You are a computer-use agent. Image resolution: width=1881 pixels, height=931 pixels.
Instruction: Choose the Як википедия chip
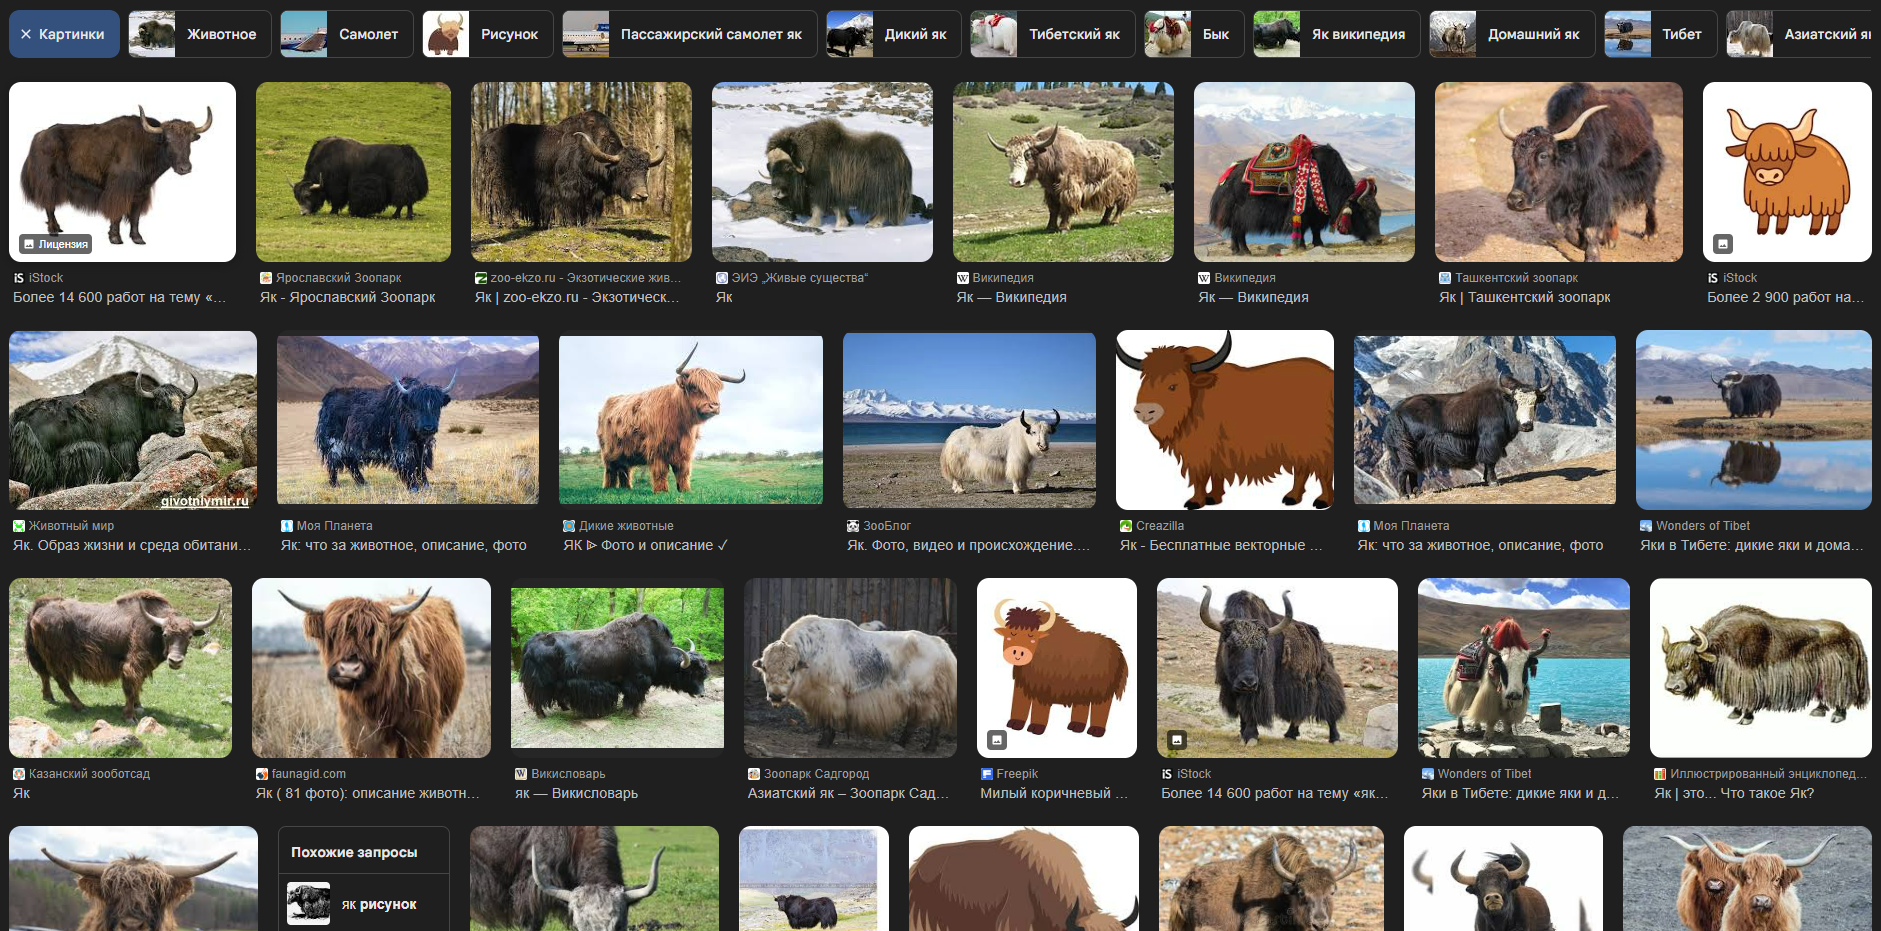tap(1337, 34)
